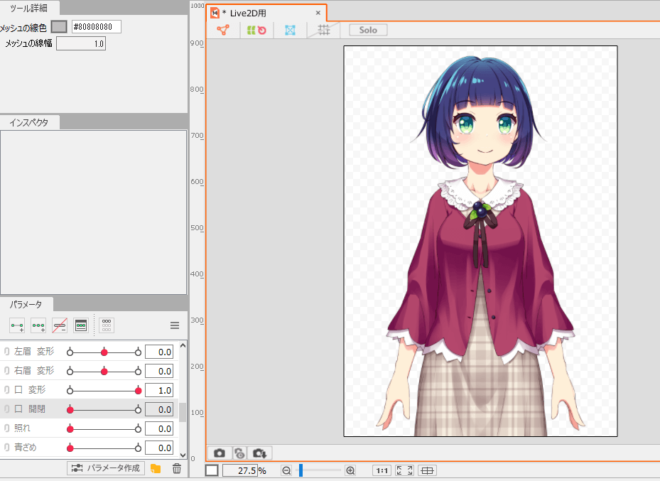The image size is (660, 481).
Task: Click the blue deformer icon in canvas toolbar
Action: pos(290,30)
